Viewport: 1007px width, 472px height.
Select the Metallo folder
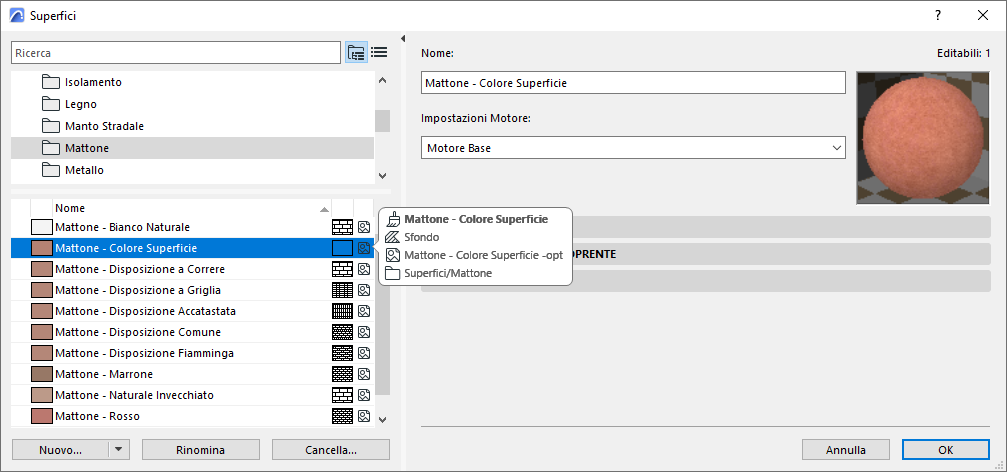84,170
